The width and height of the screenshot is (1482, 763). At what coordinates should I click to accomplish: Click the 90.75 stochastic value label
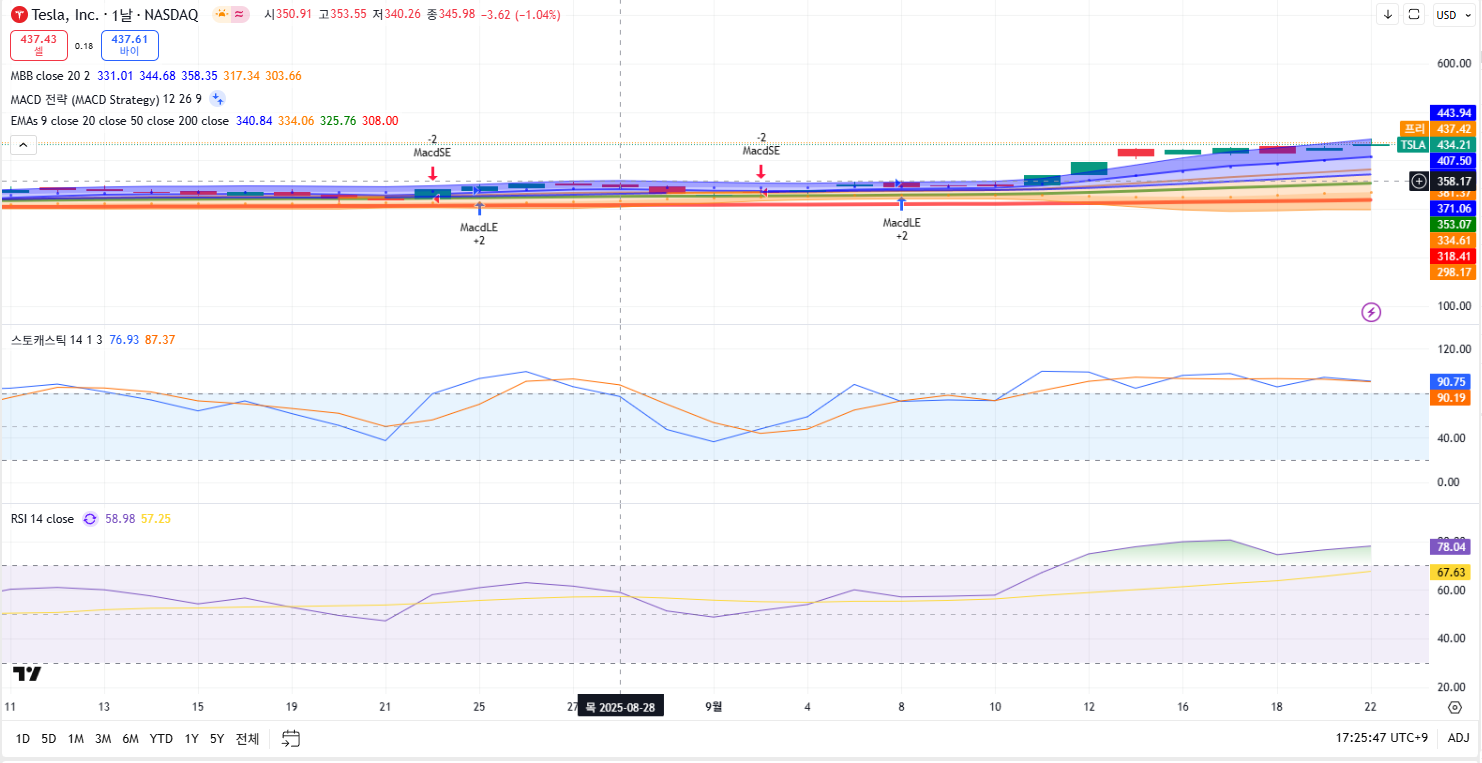click(x=1452, y=382)
